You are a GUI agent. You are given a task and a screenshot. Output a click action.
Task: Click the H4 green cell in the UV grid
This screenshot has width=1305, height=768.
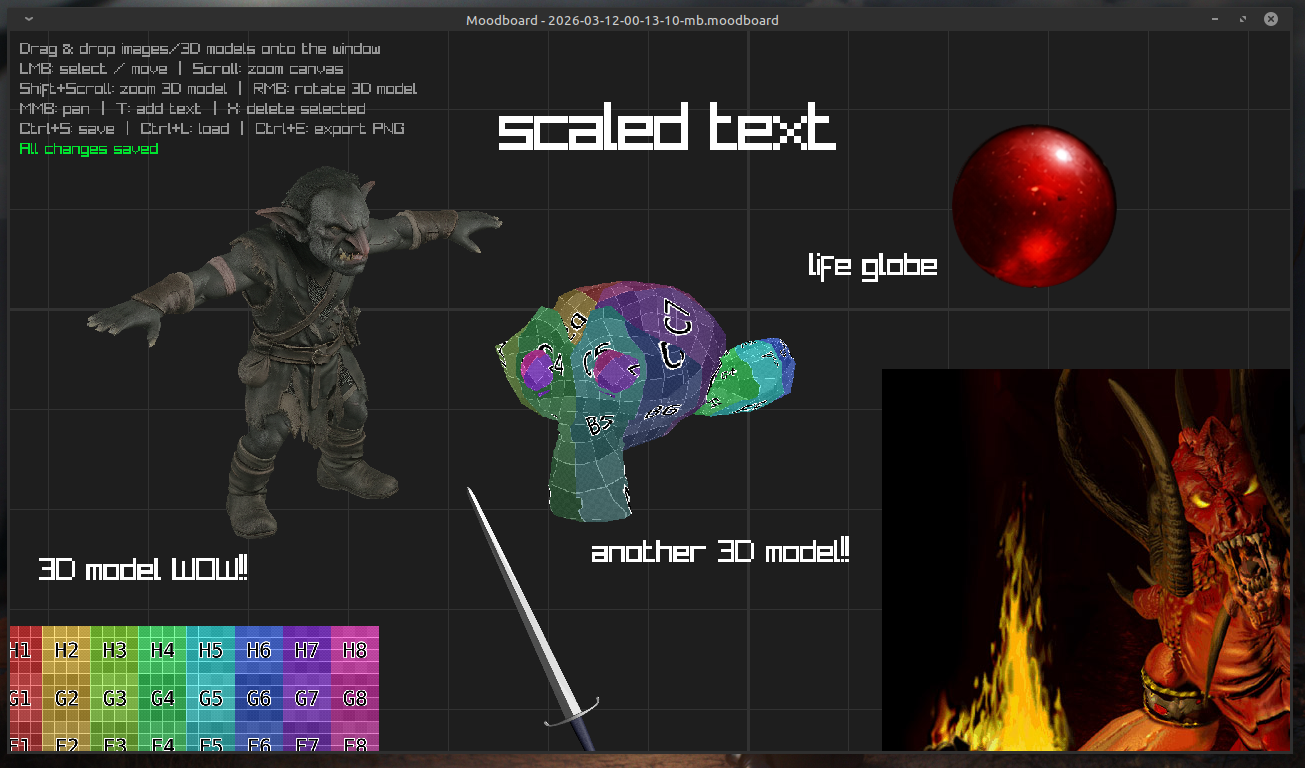(x=163, y=650)
